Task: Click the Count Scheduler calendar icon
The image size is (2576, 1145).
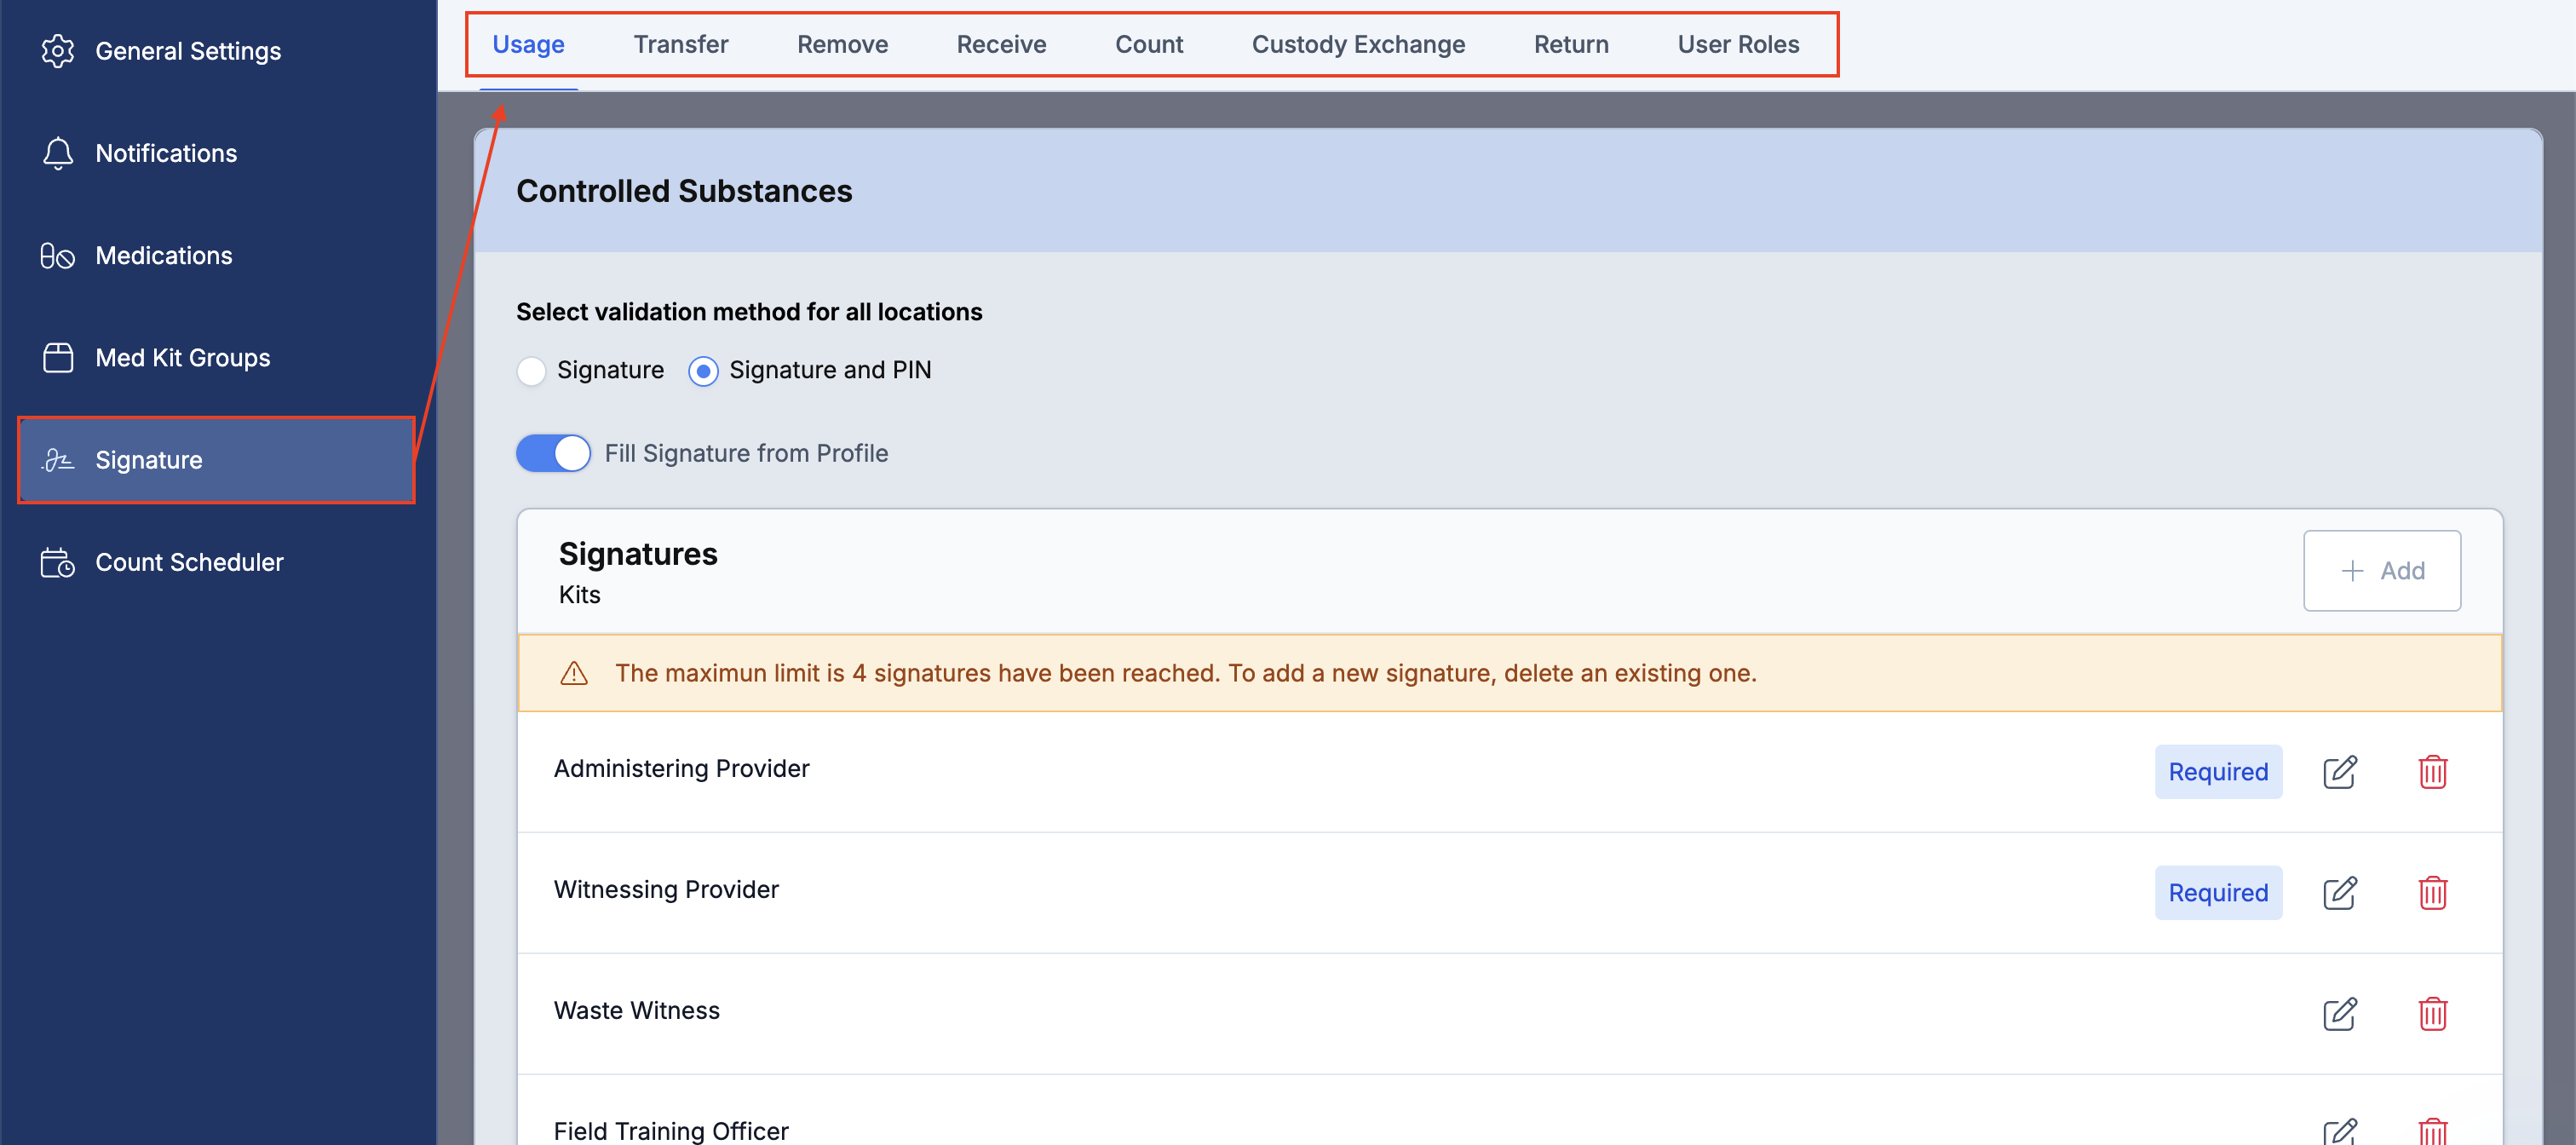Action: click(x=58, y=563)
